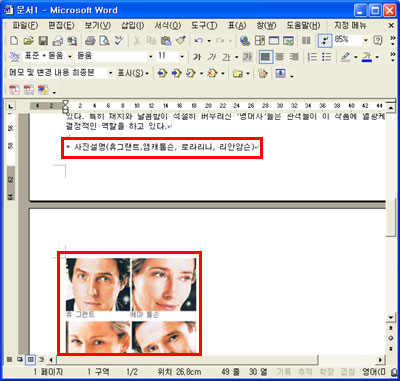Image resolution: width=400 pixels, height=381 pixels.
Task: Click the Print icon in toolbar
Action: tap(90, 41)
